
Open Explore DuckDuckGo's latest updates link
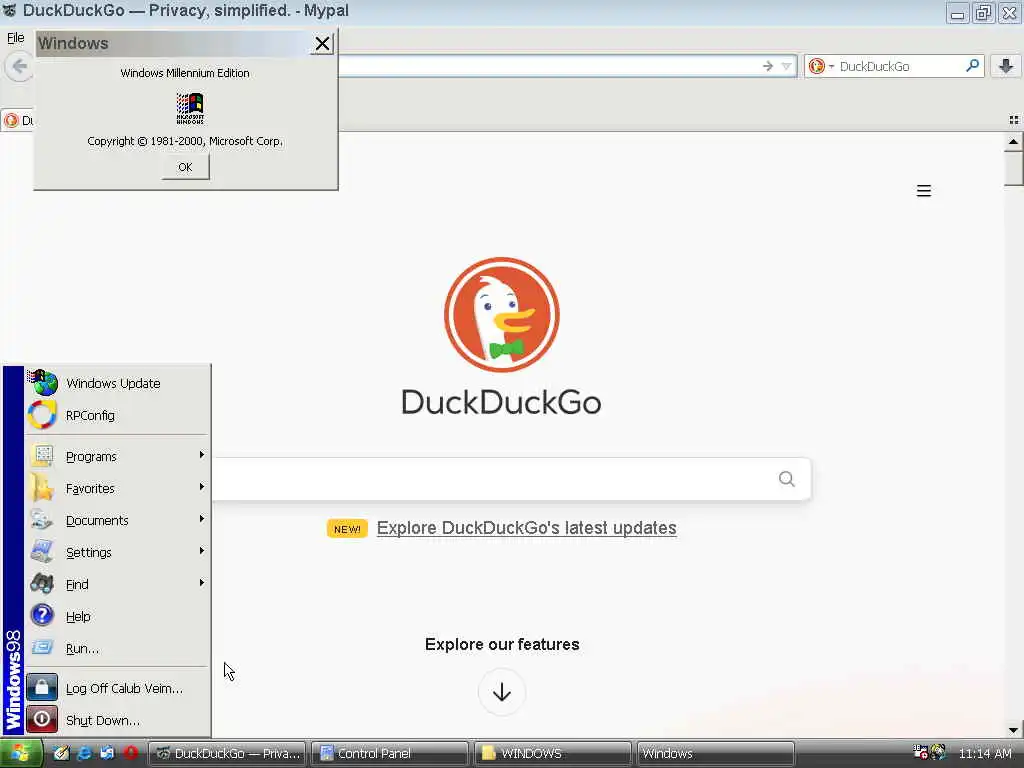pyautogui.click(x=526, y=528)
